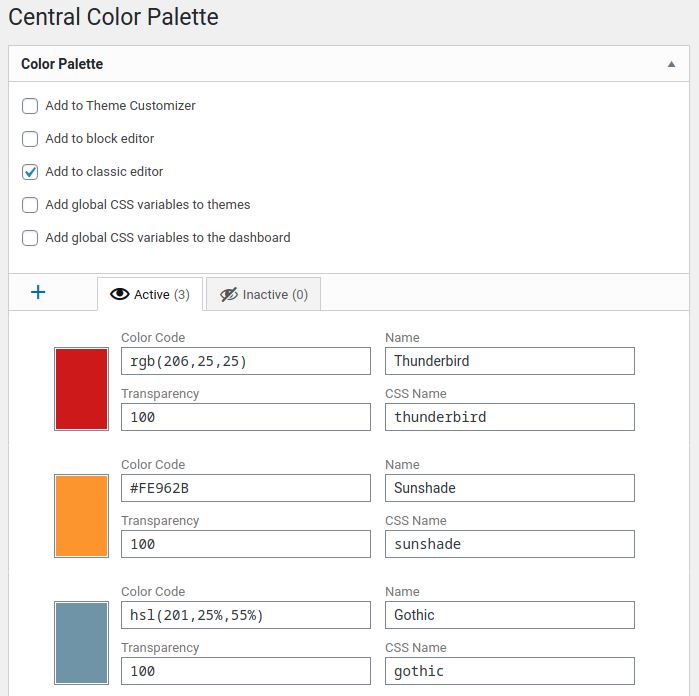Open the red Thunderbird color swatch

pos(81,389)
